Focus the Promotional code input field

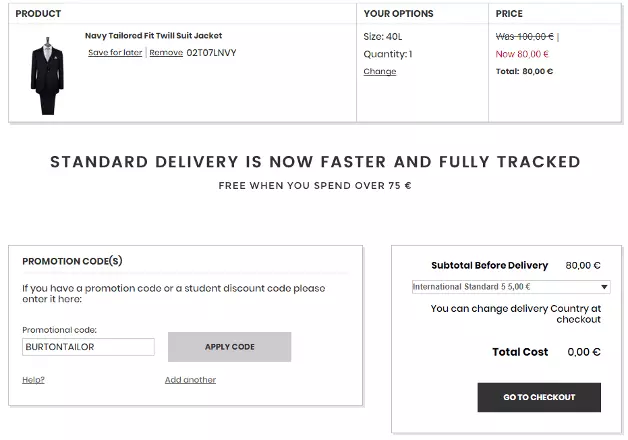88,347
